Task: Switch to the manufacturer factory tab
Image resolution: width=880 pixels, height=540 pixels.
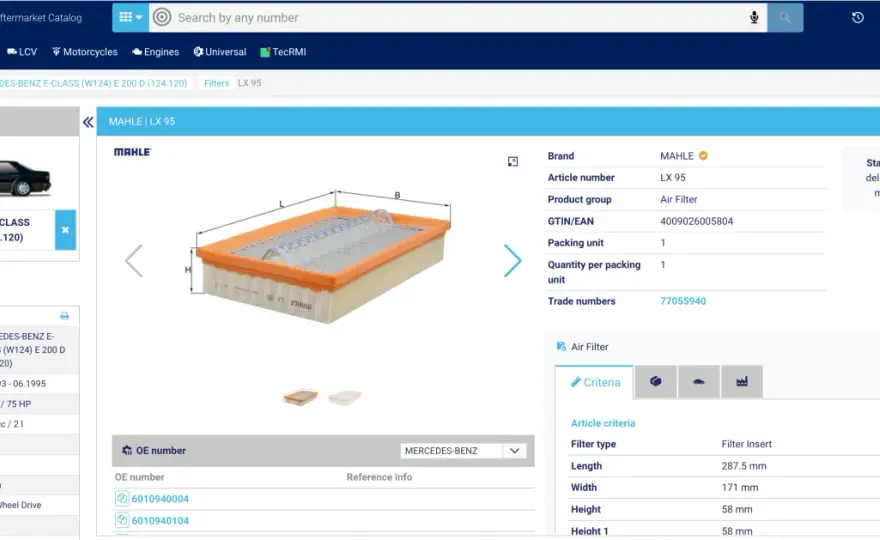Action: pyautogui.click(x=741, y=382)
